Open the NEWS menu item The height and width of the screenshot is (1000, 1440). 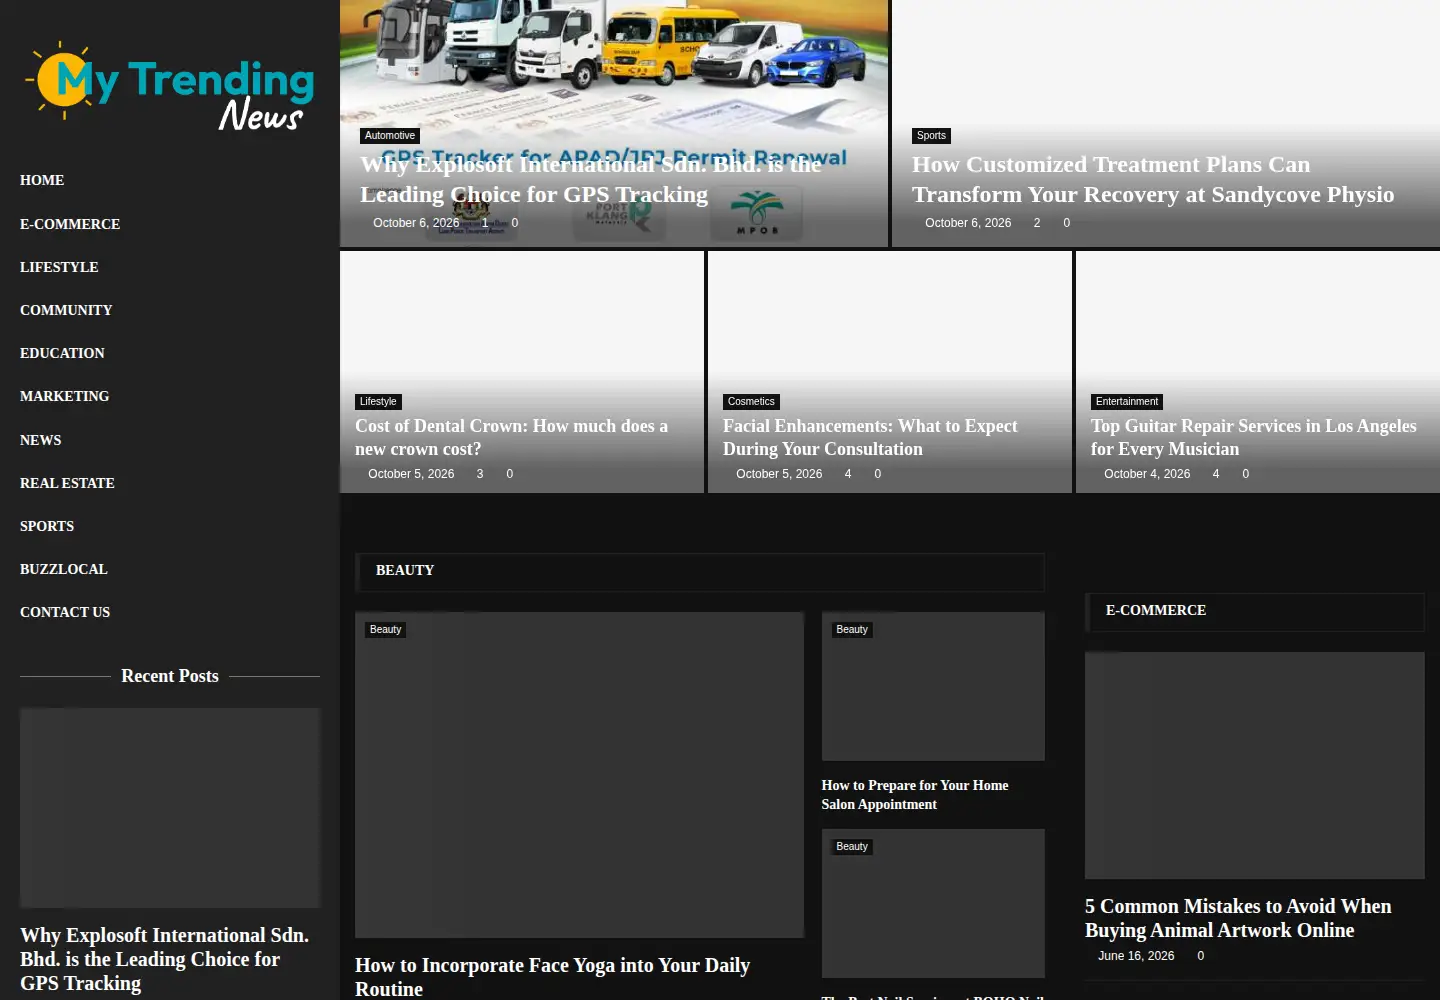pyautogui.click(x=41, y=440)
